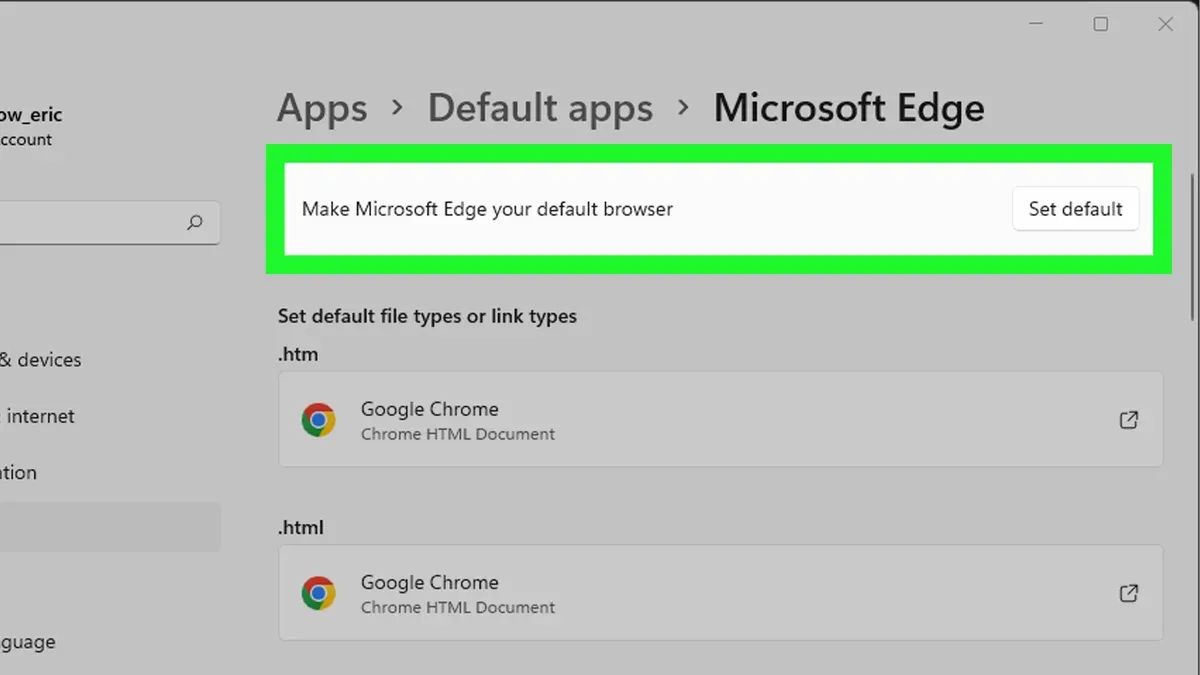Click user account name in sidebar
The width and height of the screenshot is (1200, 675).
click(x=31, y=115)
